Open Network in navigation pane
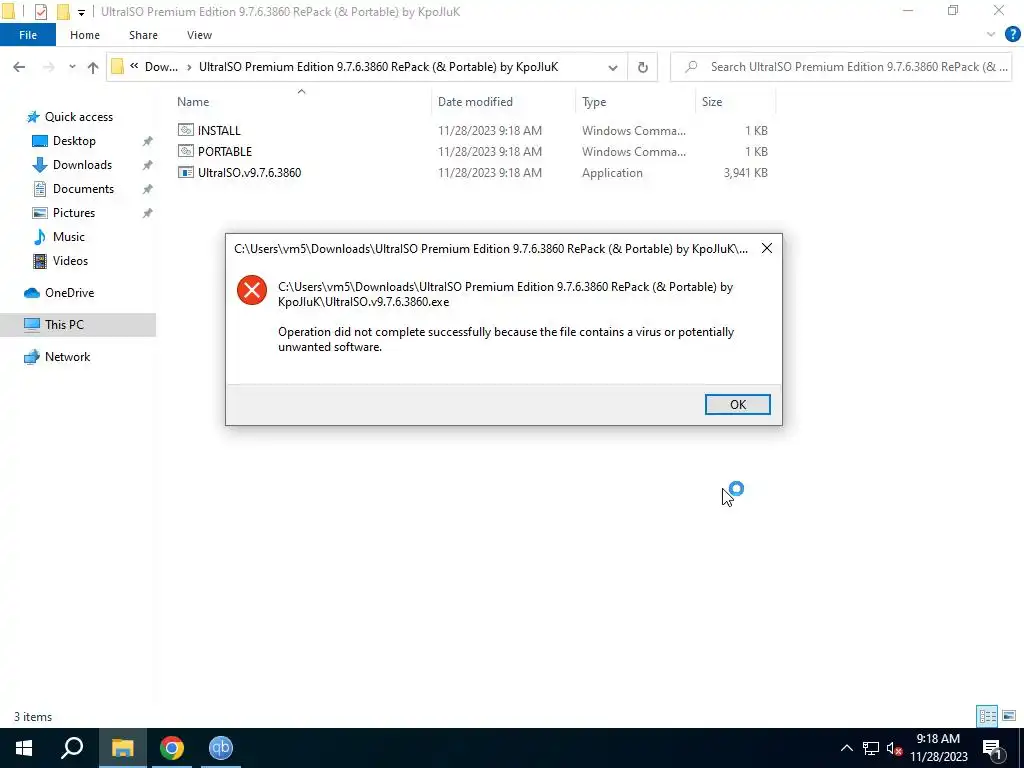This screenshot has width=1024, height=768. (67, 357)
